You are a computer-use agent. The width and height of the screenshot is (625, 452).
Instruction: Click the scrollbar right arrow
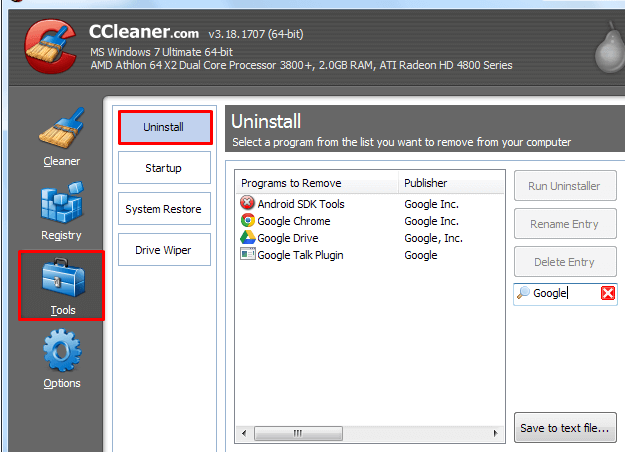click(x=495, y=433)
